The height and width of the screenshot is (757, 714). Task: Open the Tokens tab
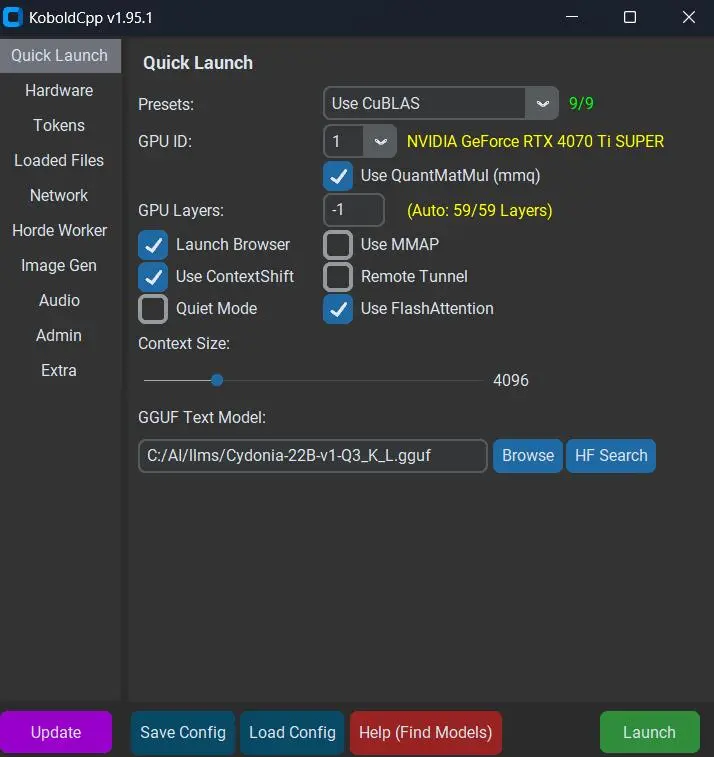pos(59,126)
